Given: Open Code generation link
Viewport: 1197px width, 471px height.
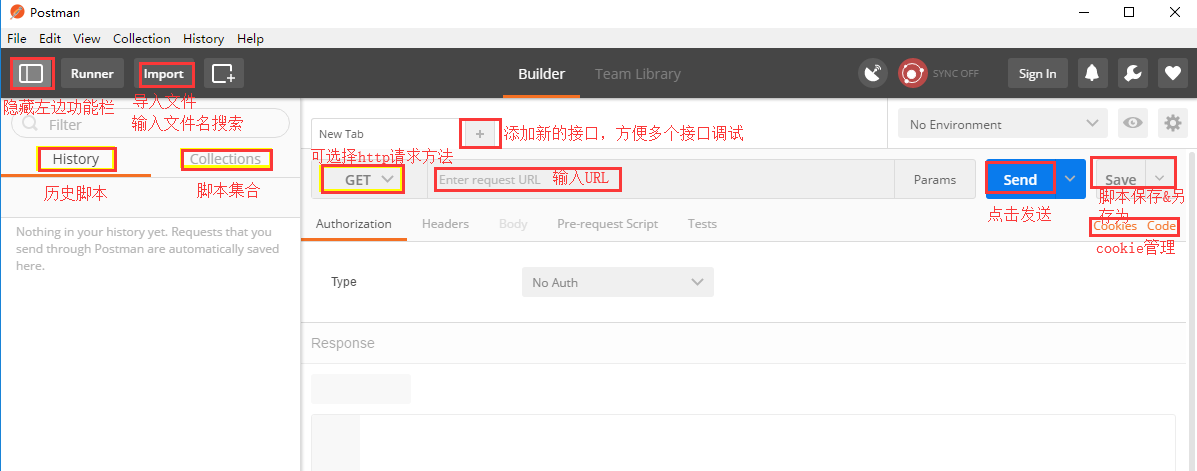Looking at the screenshot, I should coord(1161,226).
